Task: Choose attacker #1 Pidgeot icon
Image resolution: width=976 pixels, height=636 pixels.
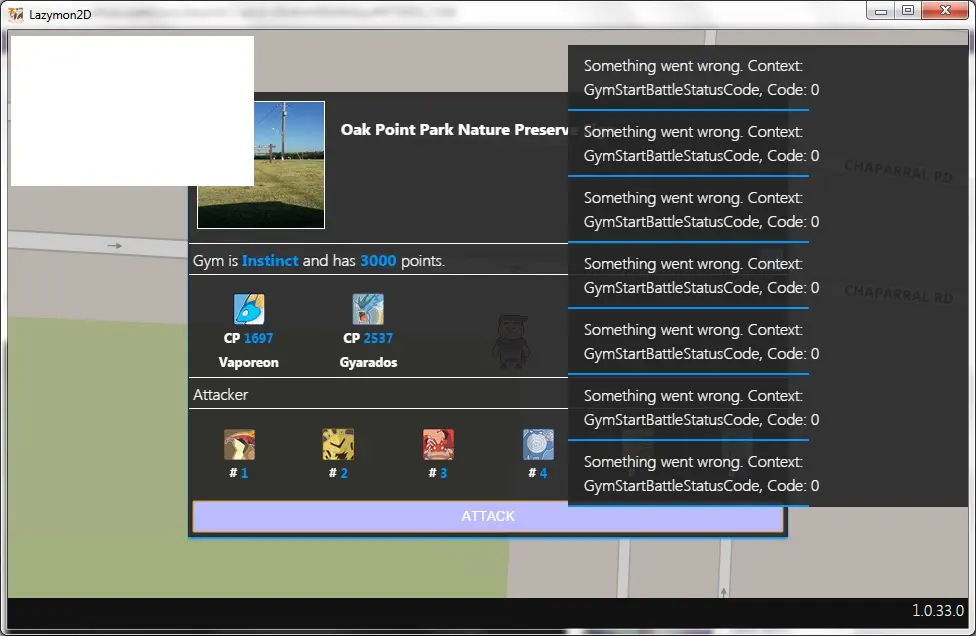Action: [x=239, y=445]
